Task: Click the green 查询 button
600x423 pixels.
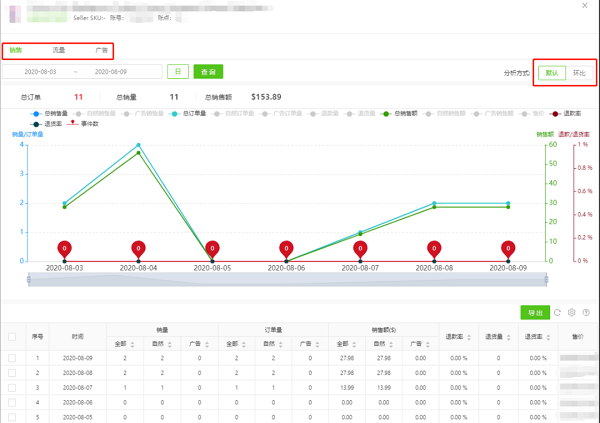Action: pos(208,72)
